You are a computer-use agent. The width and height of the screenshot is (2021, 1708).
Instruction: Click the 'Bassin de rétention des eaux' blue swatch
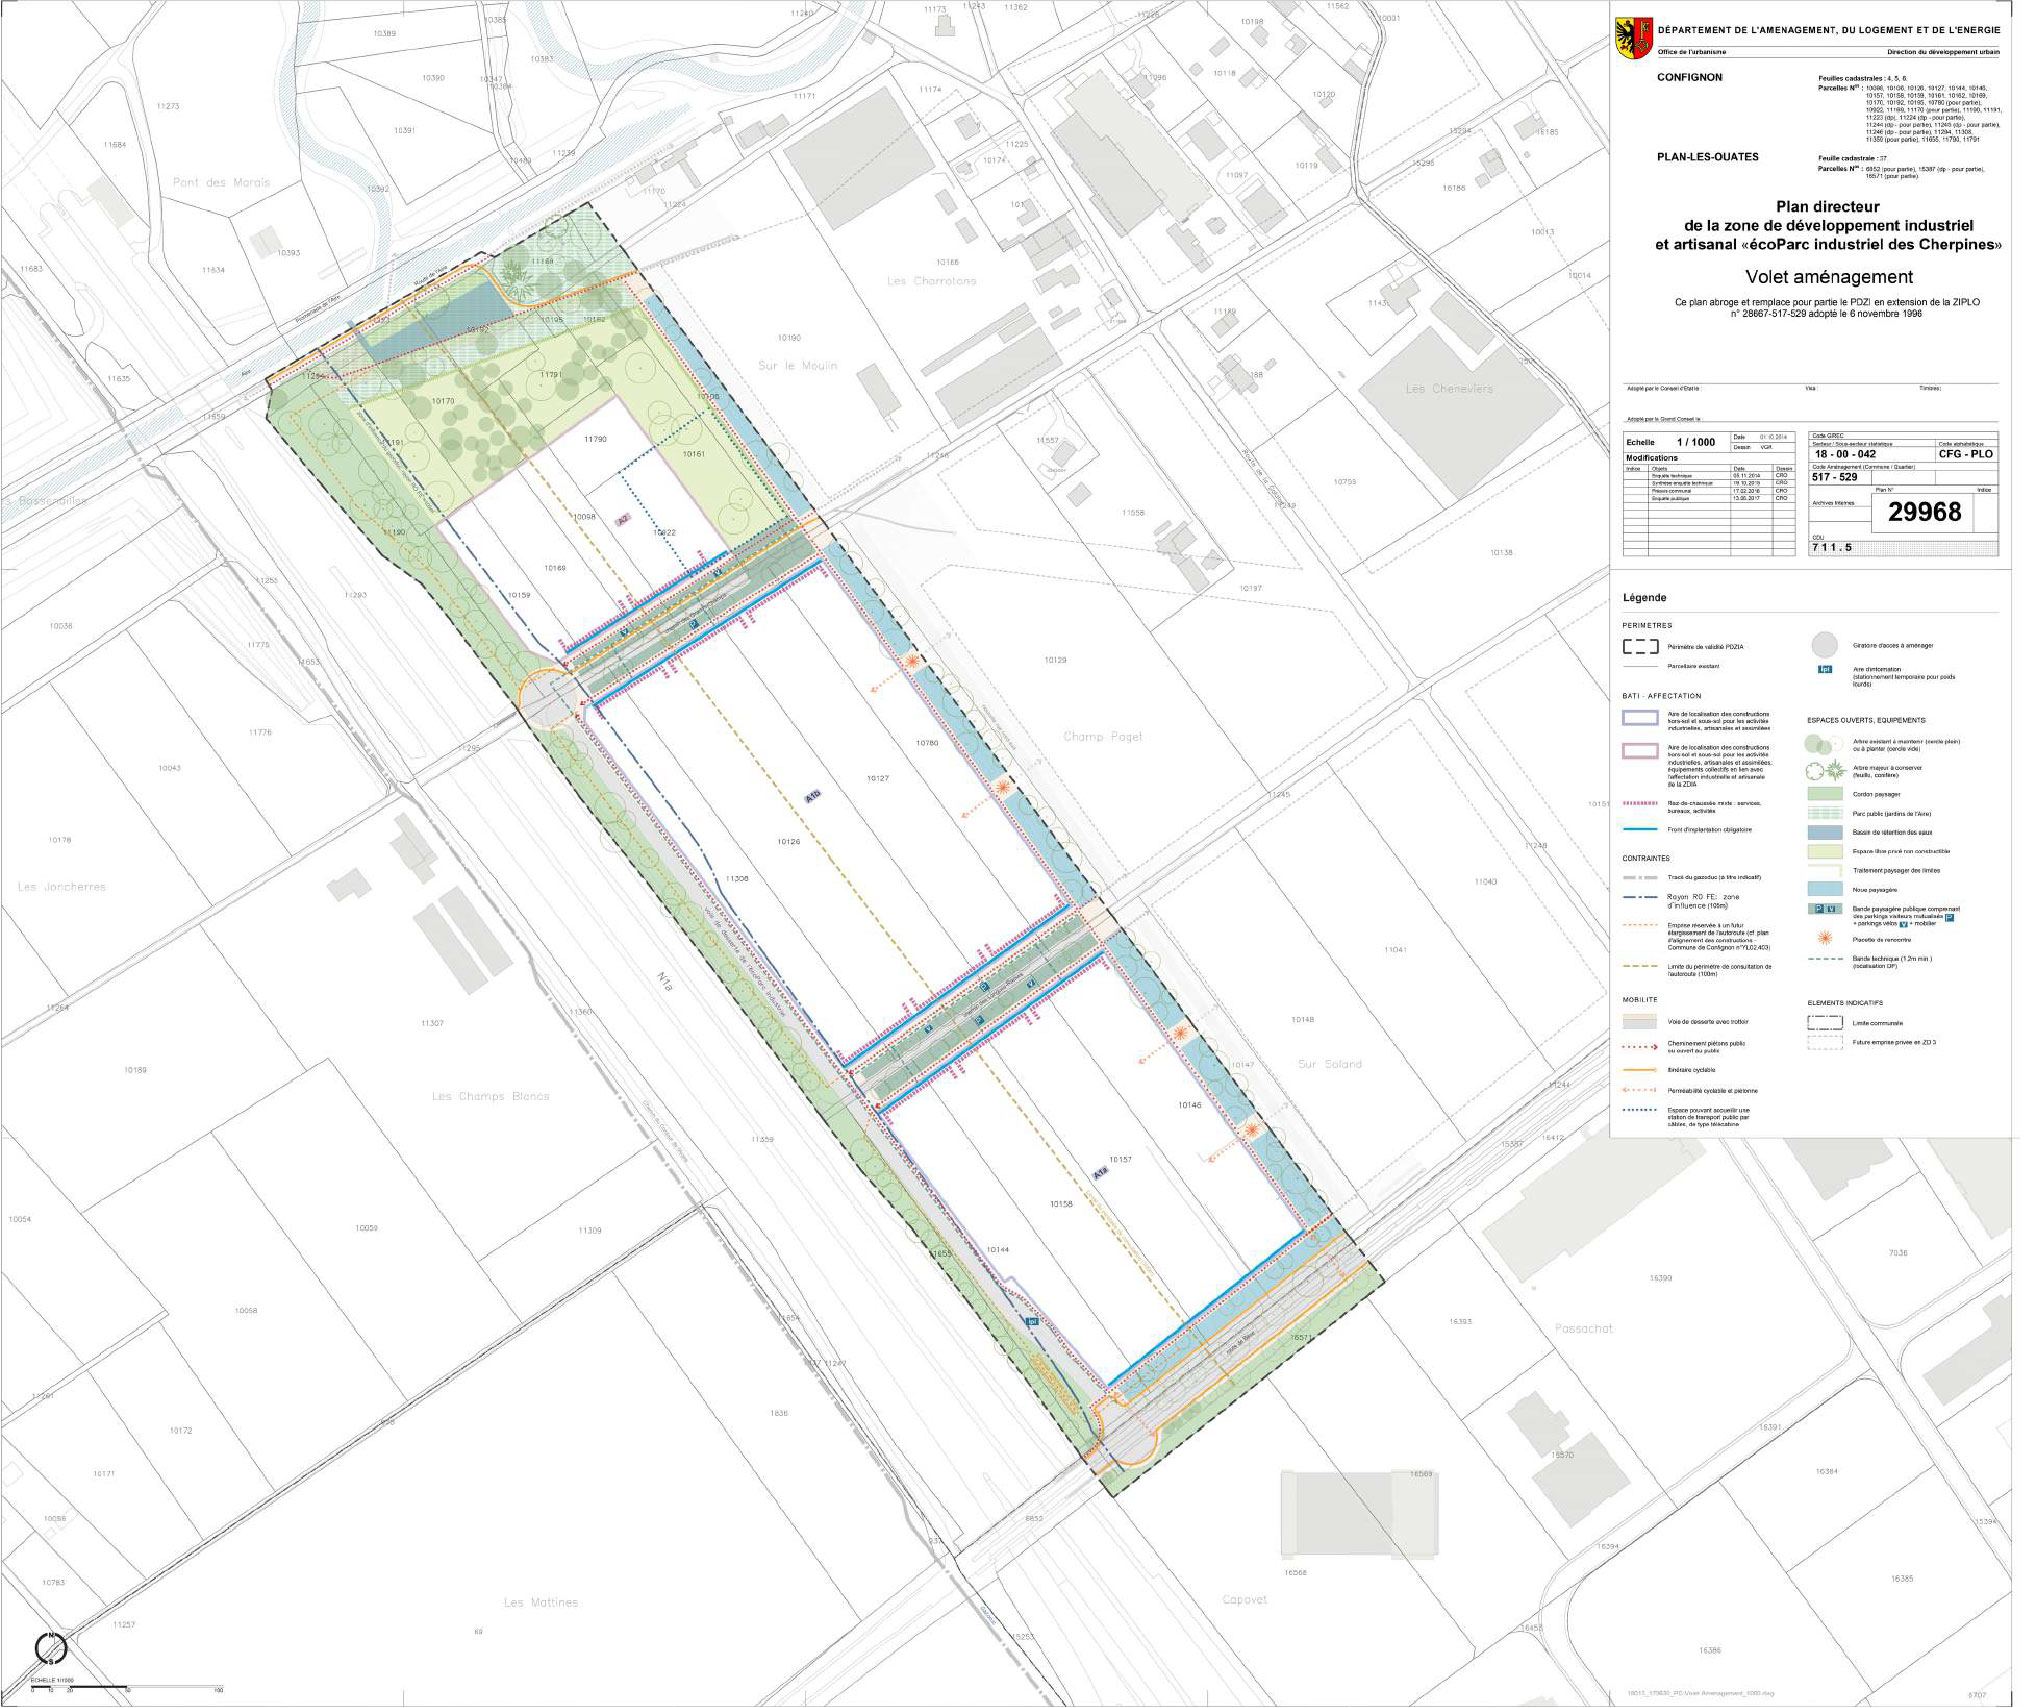click(x=1825, y=832)
